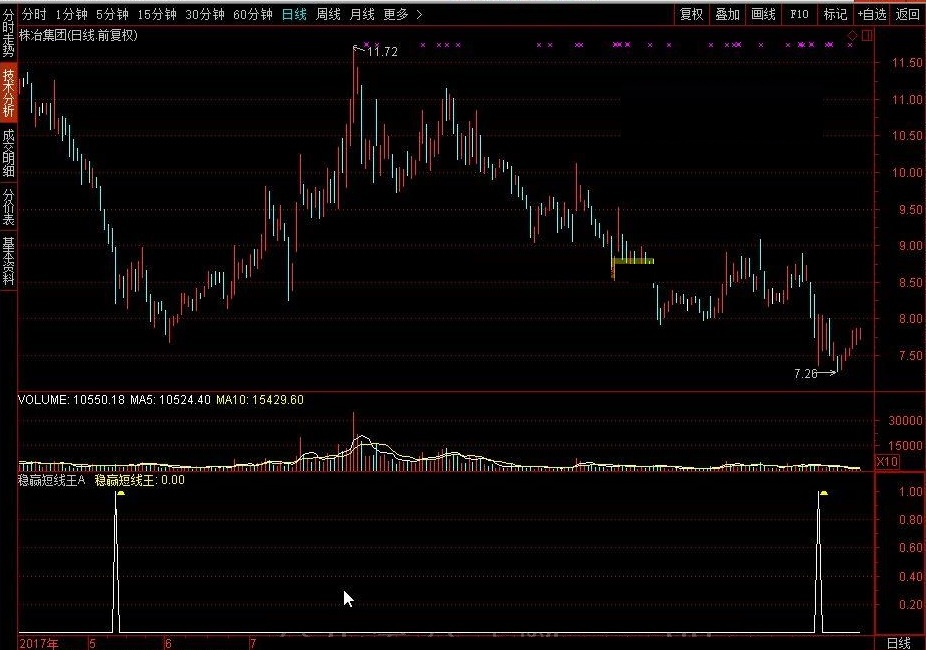This screenshot has width=926, height=650.
Task: Click the 返回 back button
Action: click(x=908, y=14)
